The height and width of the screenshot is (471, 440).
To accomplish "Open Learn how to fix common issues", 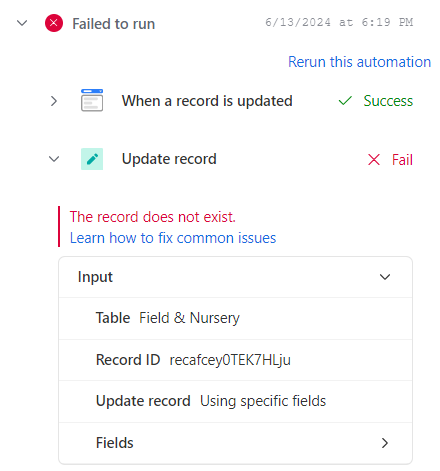I will coord(173,238).
